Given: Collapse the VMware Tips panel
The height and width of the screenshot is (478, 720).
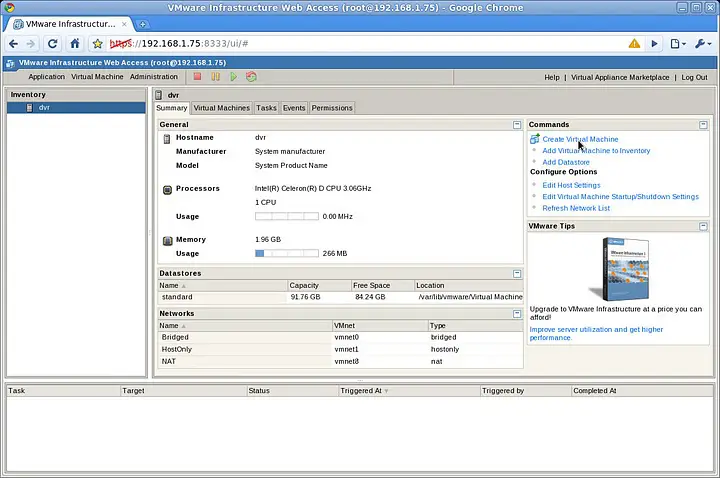Looking at the screenshot, I should pyautogui.click(x=703, y=226).
